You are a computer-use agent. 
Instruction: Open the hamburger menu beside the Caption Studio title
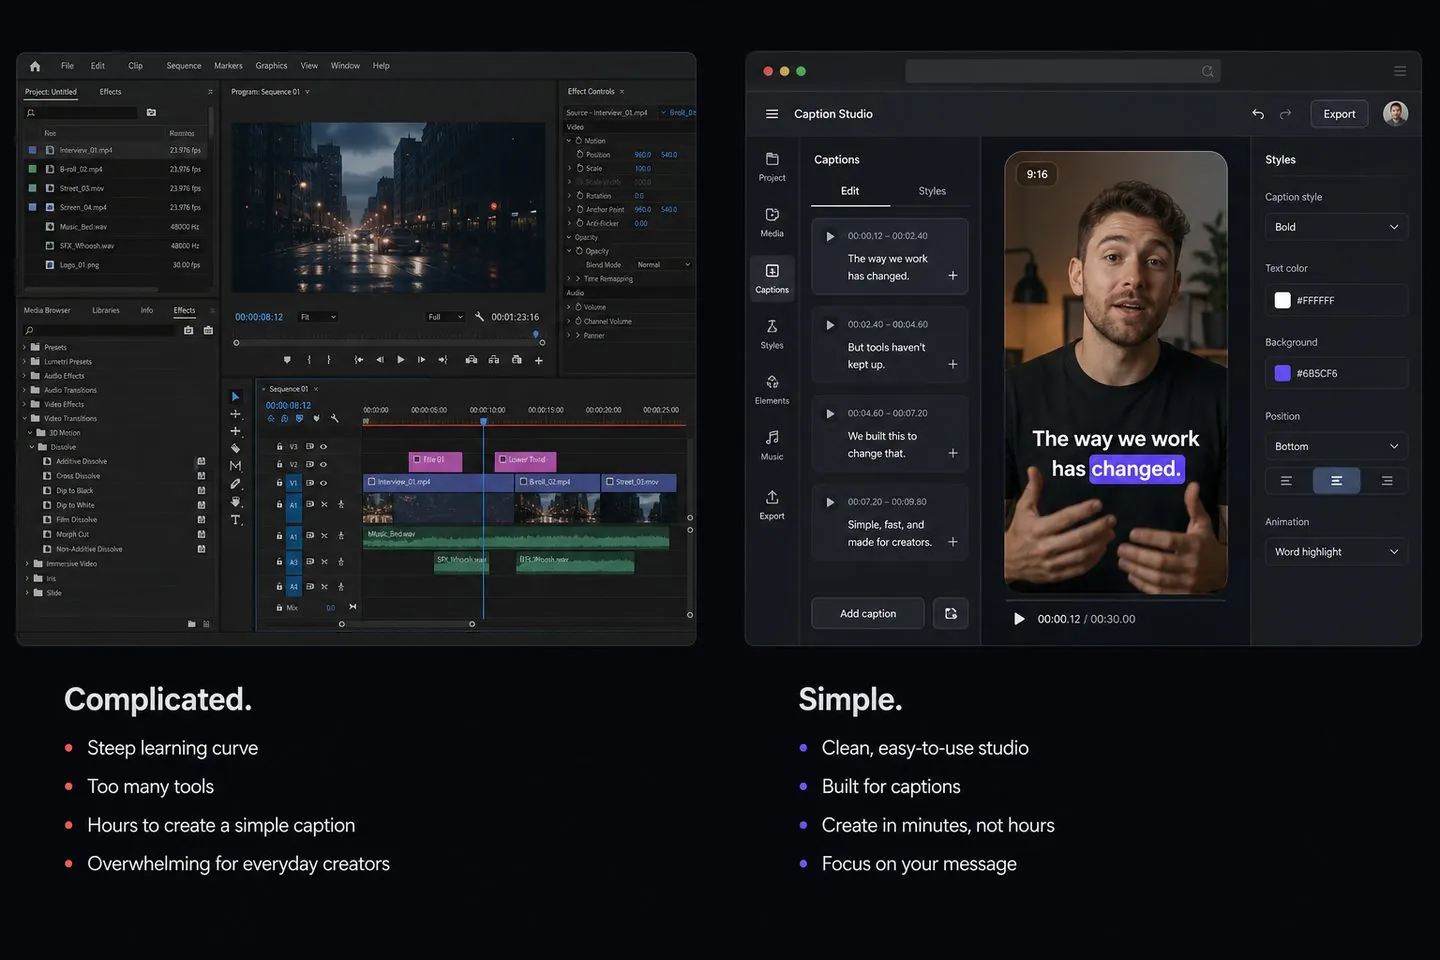coord(772,114)
